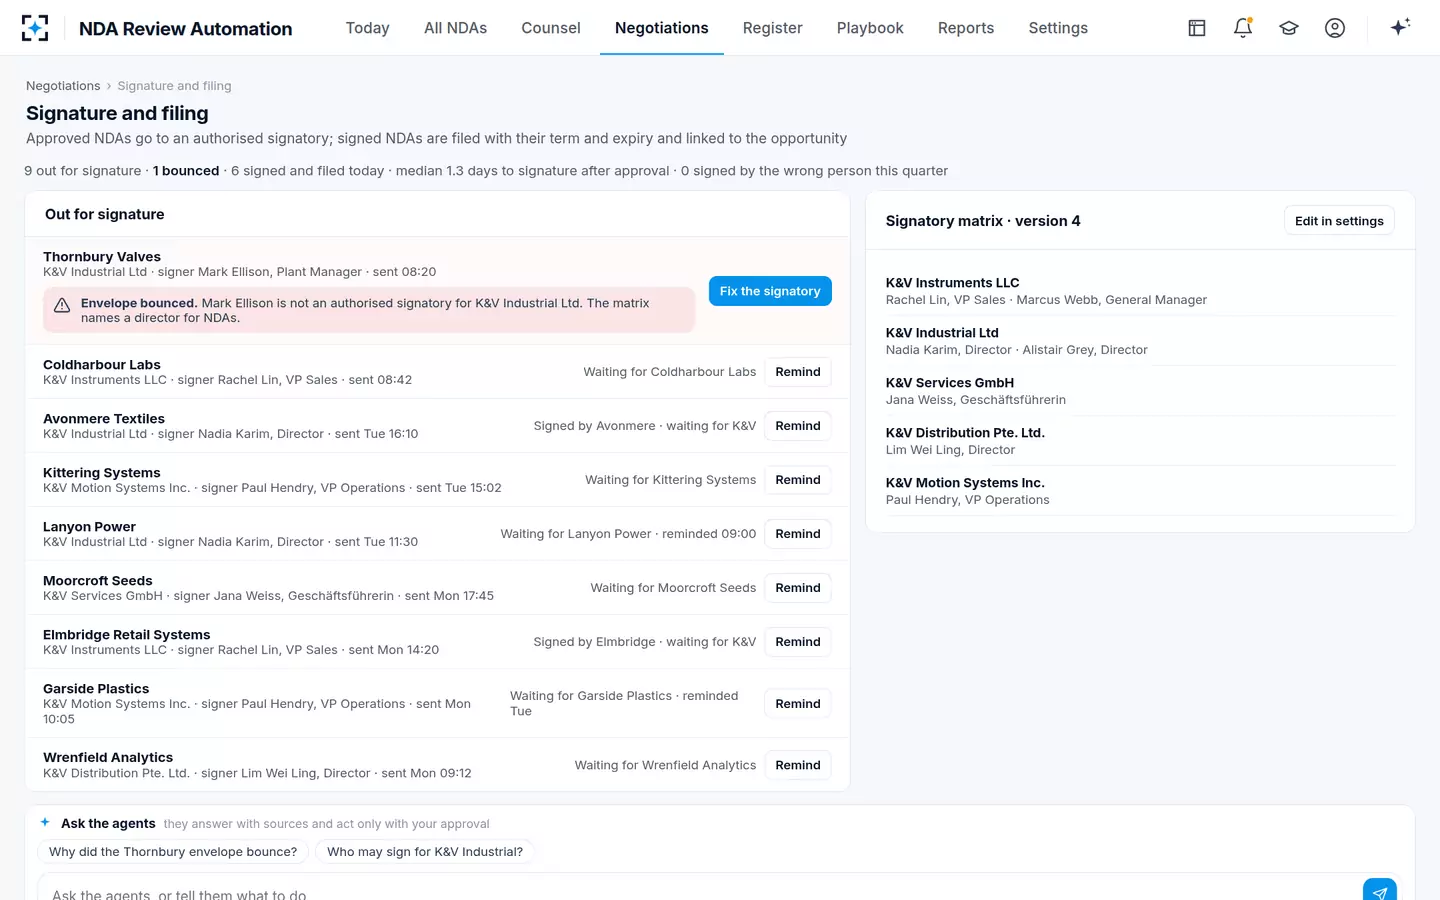Click the Wrenfield Analytics entry title
The width and height of the screenshot is (1440, 900).
point(108,758)
